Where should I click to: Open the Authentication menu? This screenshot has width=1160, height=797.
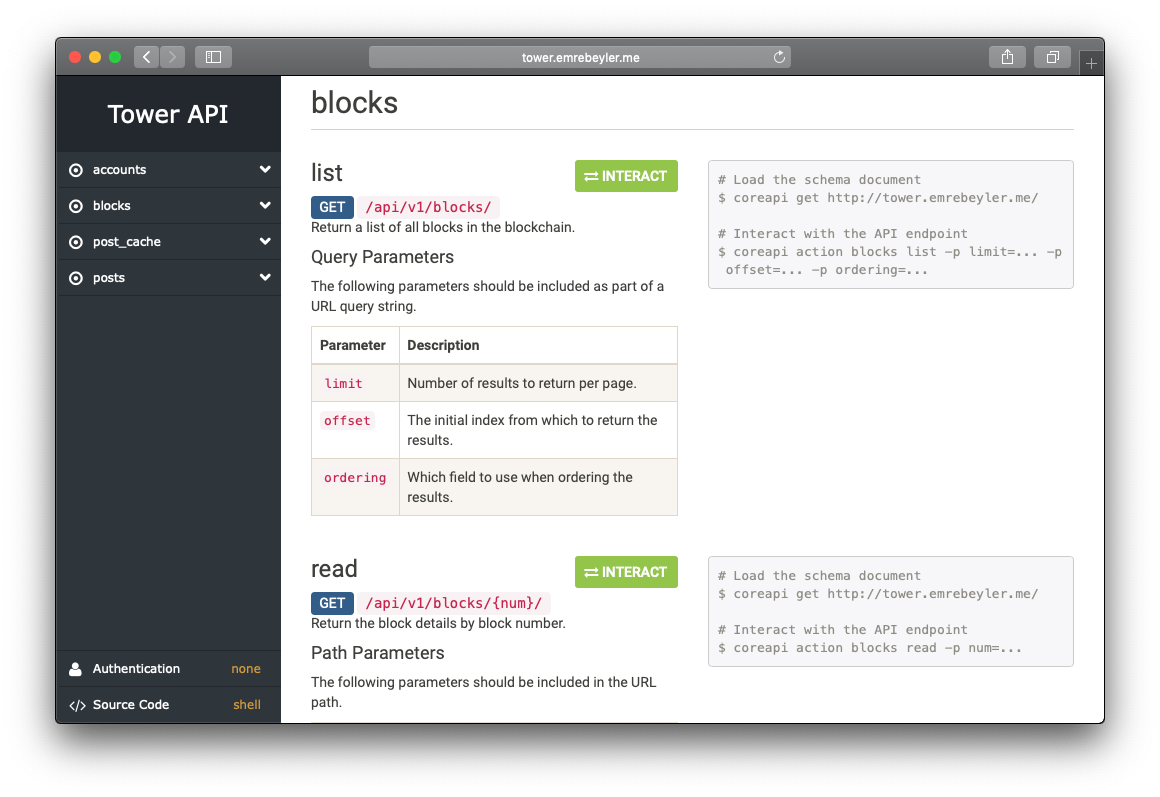169,668
